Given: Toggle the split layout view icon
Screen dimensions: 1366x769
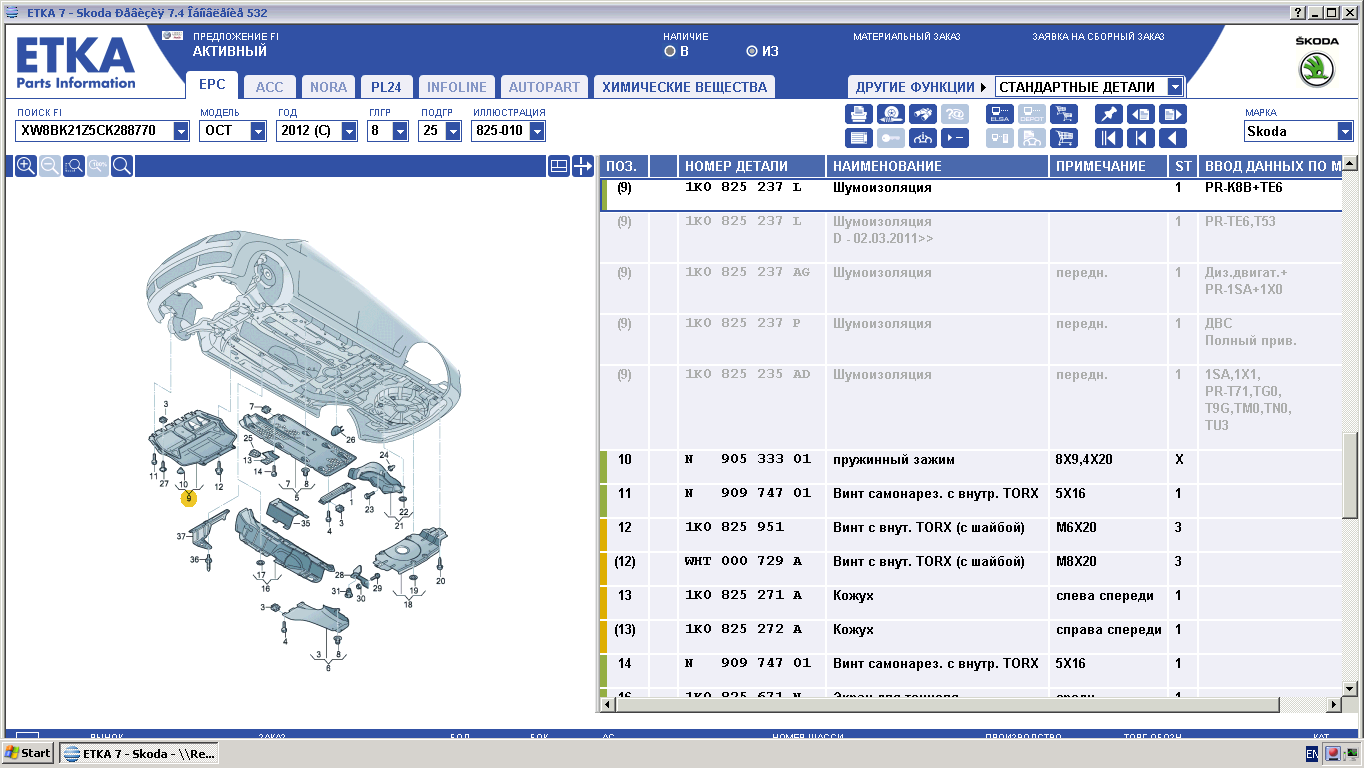Looking at the screenshot, I should 559,166.
